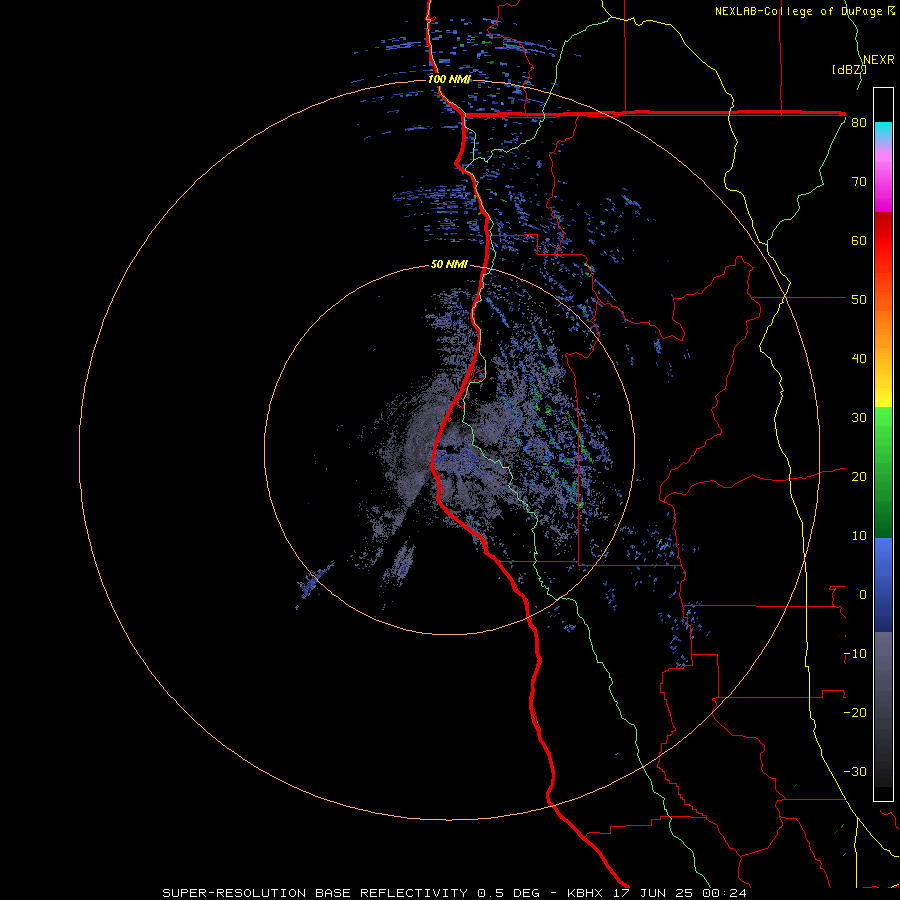The image size is (900, 900).
Task: Click the 70 value on reflectivity scale
Action: [859, 182]
